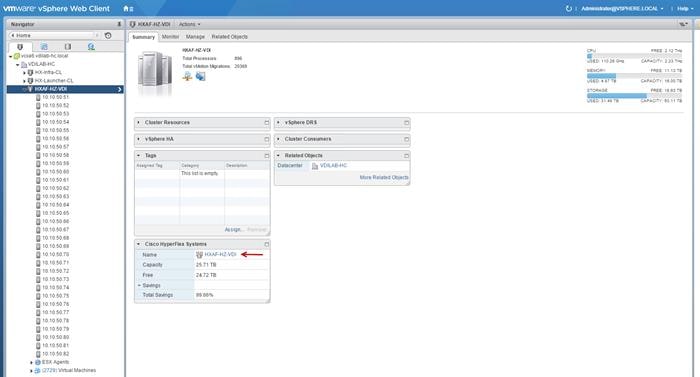Switch to the main Related Objects tab
Image resolution: width=700 pixels, height=377 pixels.
tap(229, 37)
